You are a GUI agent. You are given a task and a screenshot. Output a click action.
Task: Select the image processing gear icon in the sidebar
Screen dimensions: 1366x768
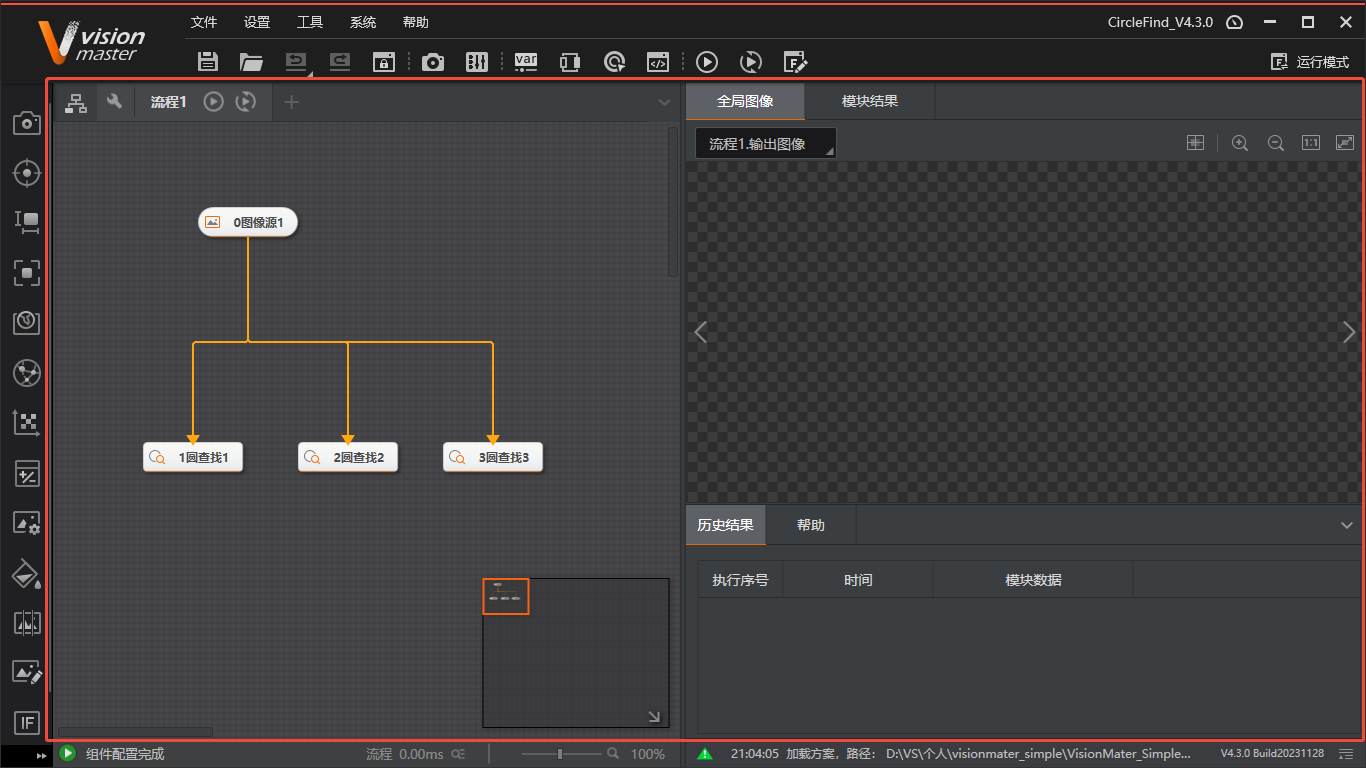tap(27, 523)
